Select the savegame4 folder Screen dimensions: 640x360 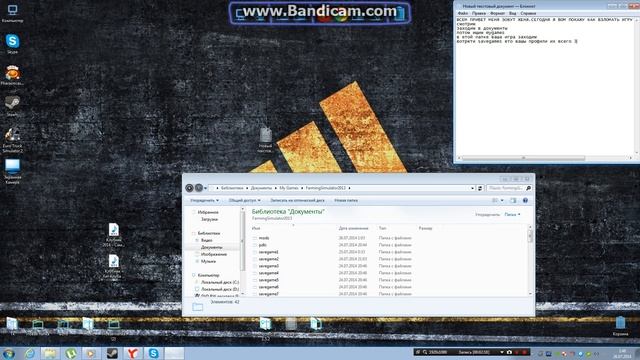click(269, 273)
